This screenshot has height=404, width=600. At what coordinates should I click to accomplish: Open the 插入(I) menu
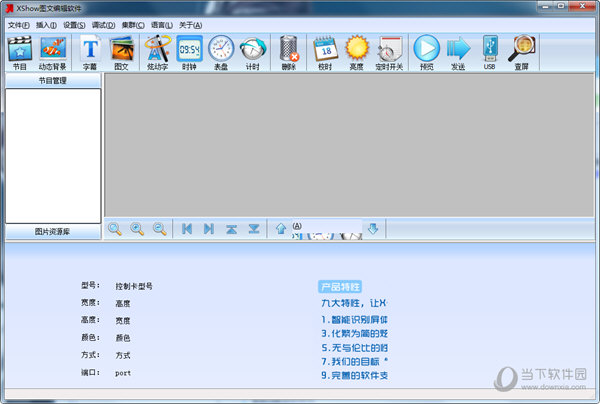(x=46, y=25)
